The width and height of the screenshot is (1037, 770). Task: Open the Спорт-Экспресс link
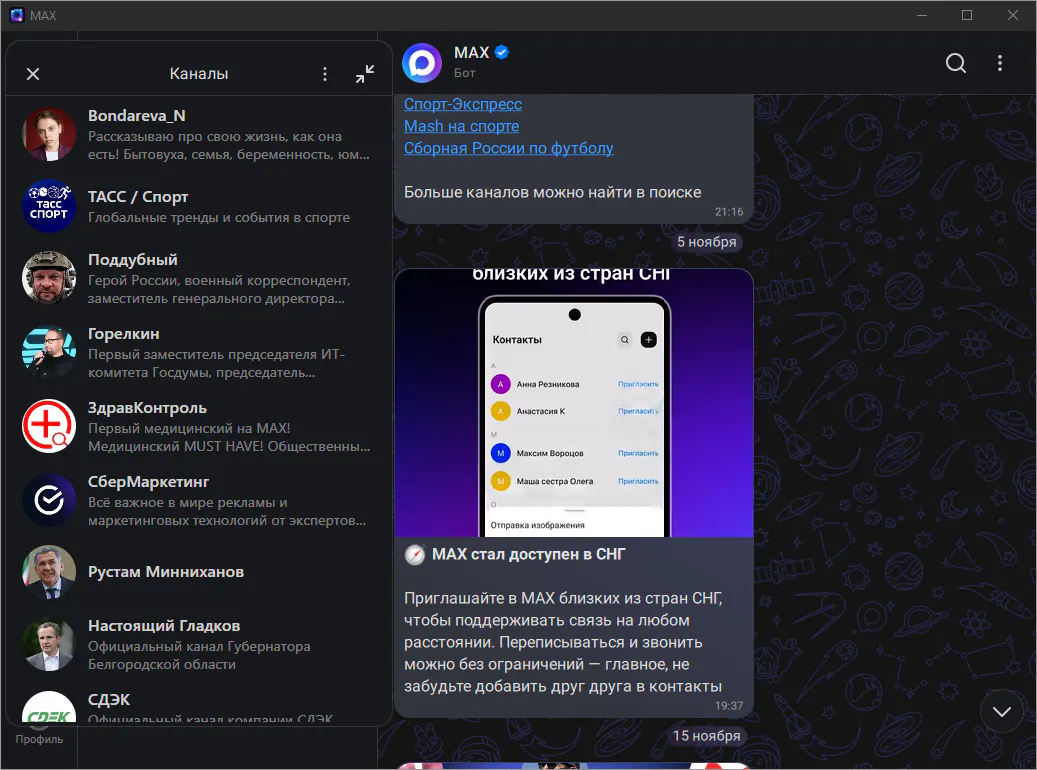click(x=463, y=105)
